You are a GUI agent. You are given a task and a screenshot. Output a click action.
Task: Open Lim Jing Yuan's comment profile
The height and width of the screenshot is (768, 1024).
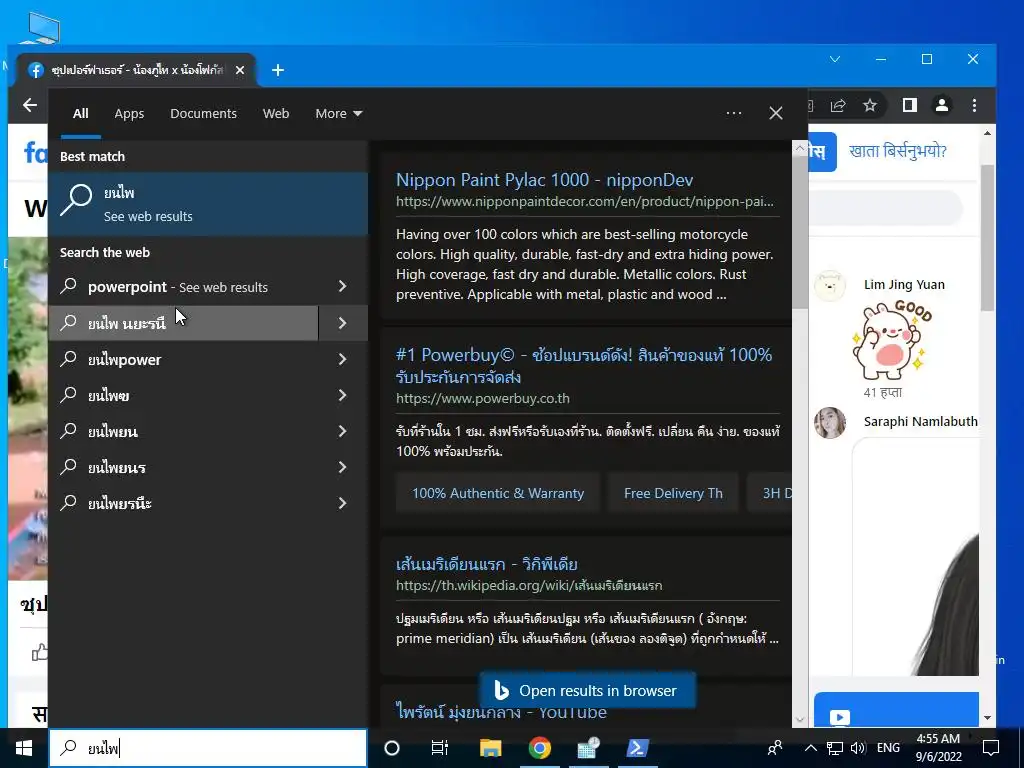[904, 285]
